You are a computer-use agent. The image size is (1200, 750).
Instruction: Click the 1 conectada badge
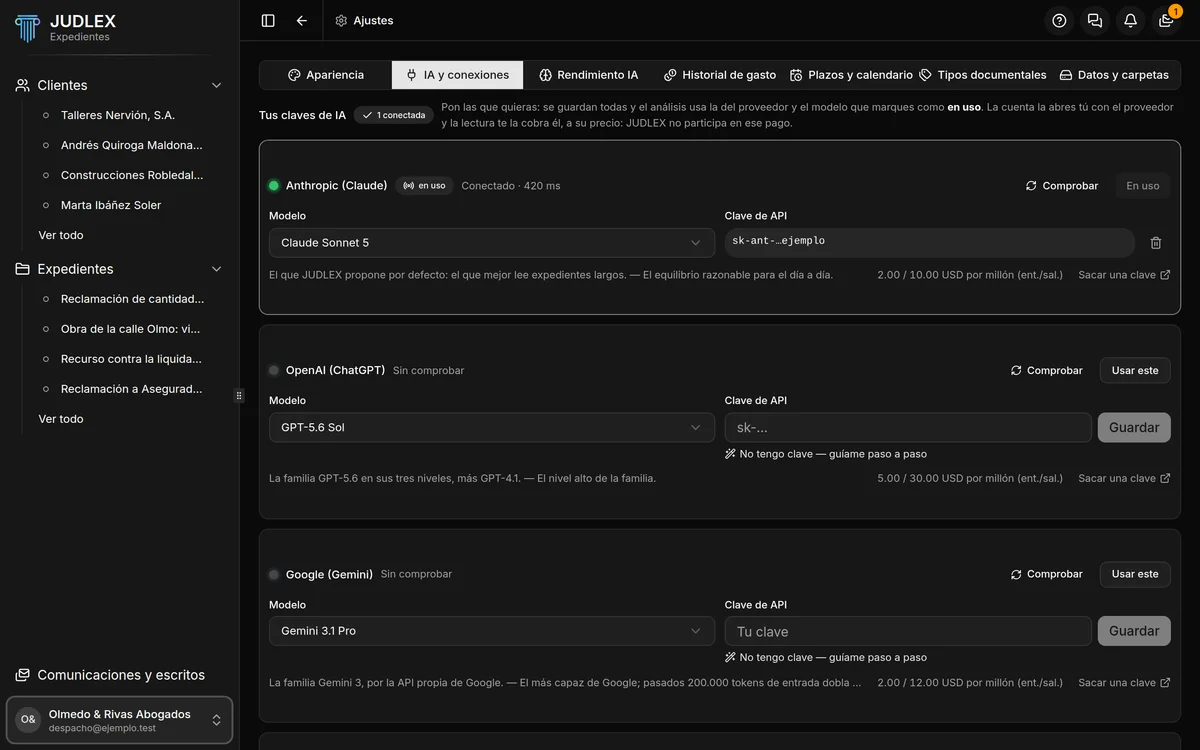click(393, 115)
